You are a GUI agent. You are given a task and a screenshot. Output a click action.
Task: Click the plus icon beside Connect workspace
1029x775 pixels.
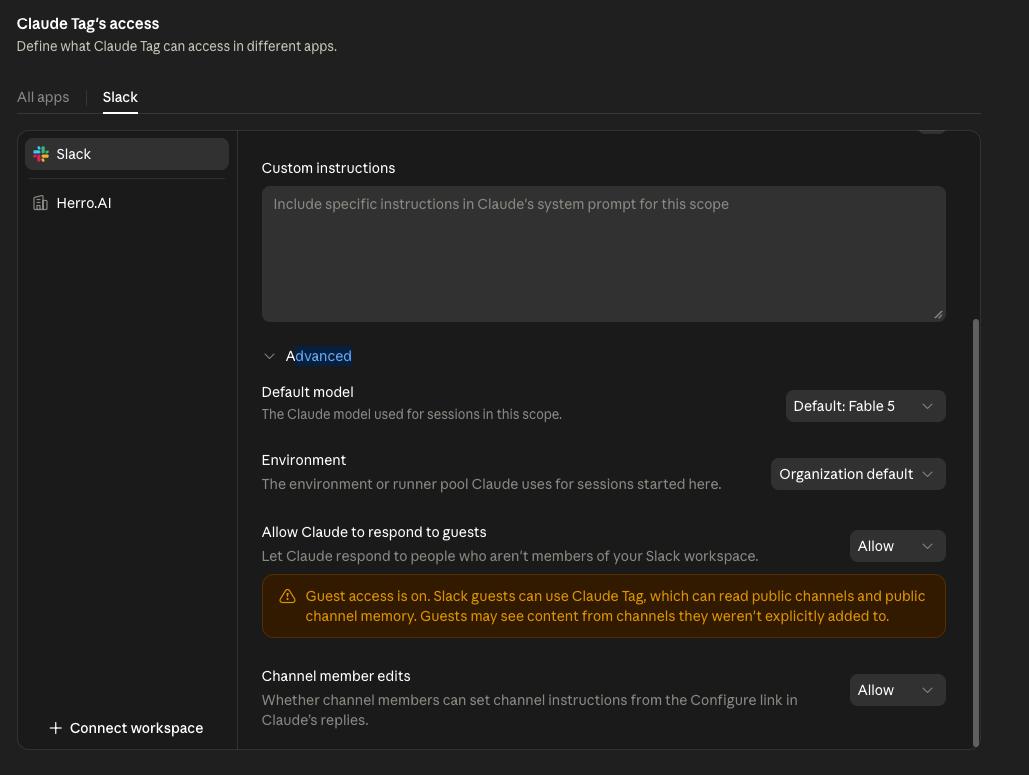[x=56, y=728]
